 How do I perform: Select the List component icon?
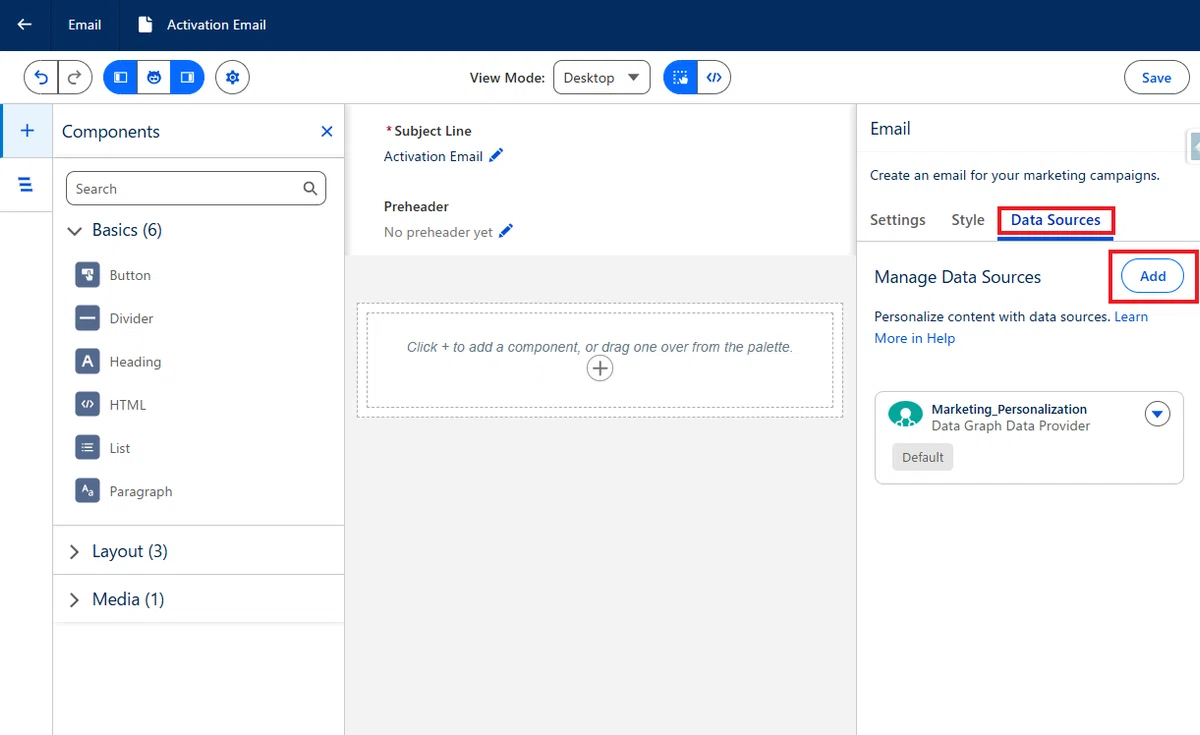click(x=88, y=447)
